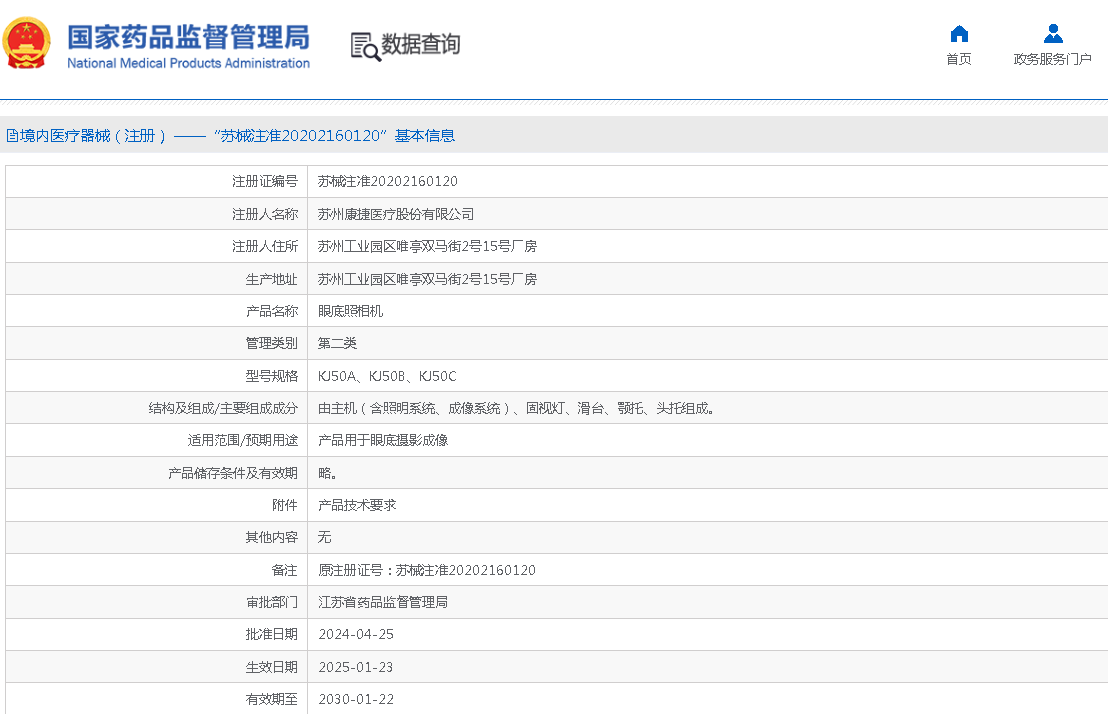Click the document icon before 境内医疗器械

pos(12,136)
